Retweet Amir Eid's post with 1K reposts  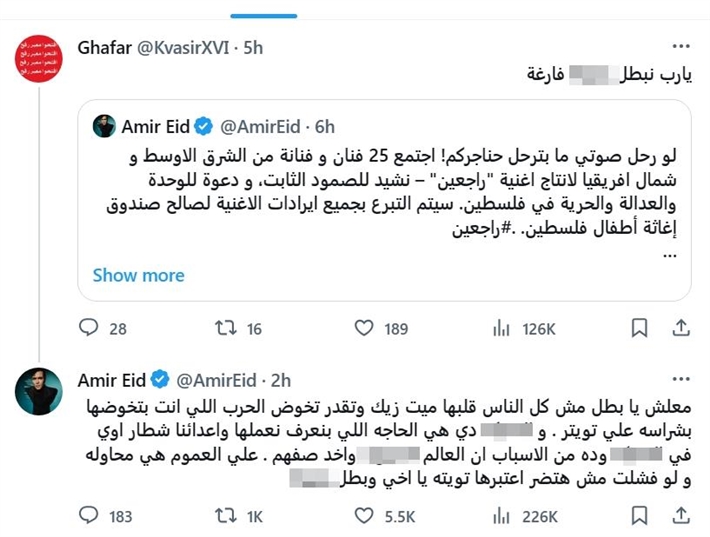click(x=227, y=516)
